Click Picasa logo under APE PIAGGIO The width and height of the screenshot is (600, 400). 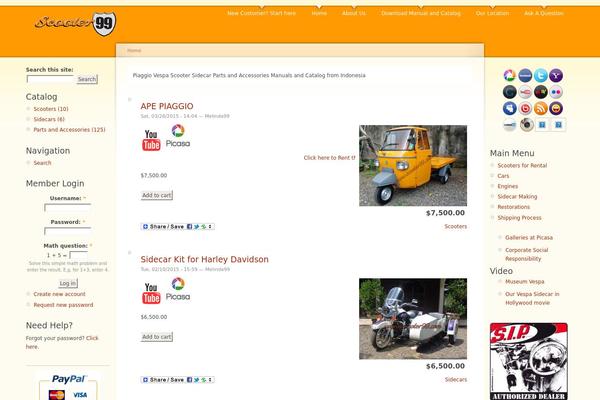(x=178, y=136)
